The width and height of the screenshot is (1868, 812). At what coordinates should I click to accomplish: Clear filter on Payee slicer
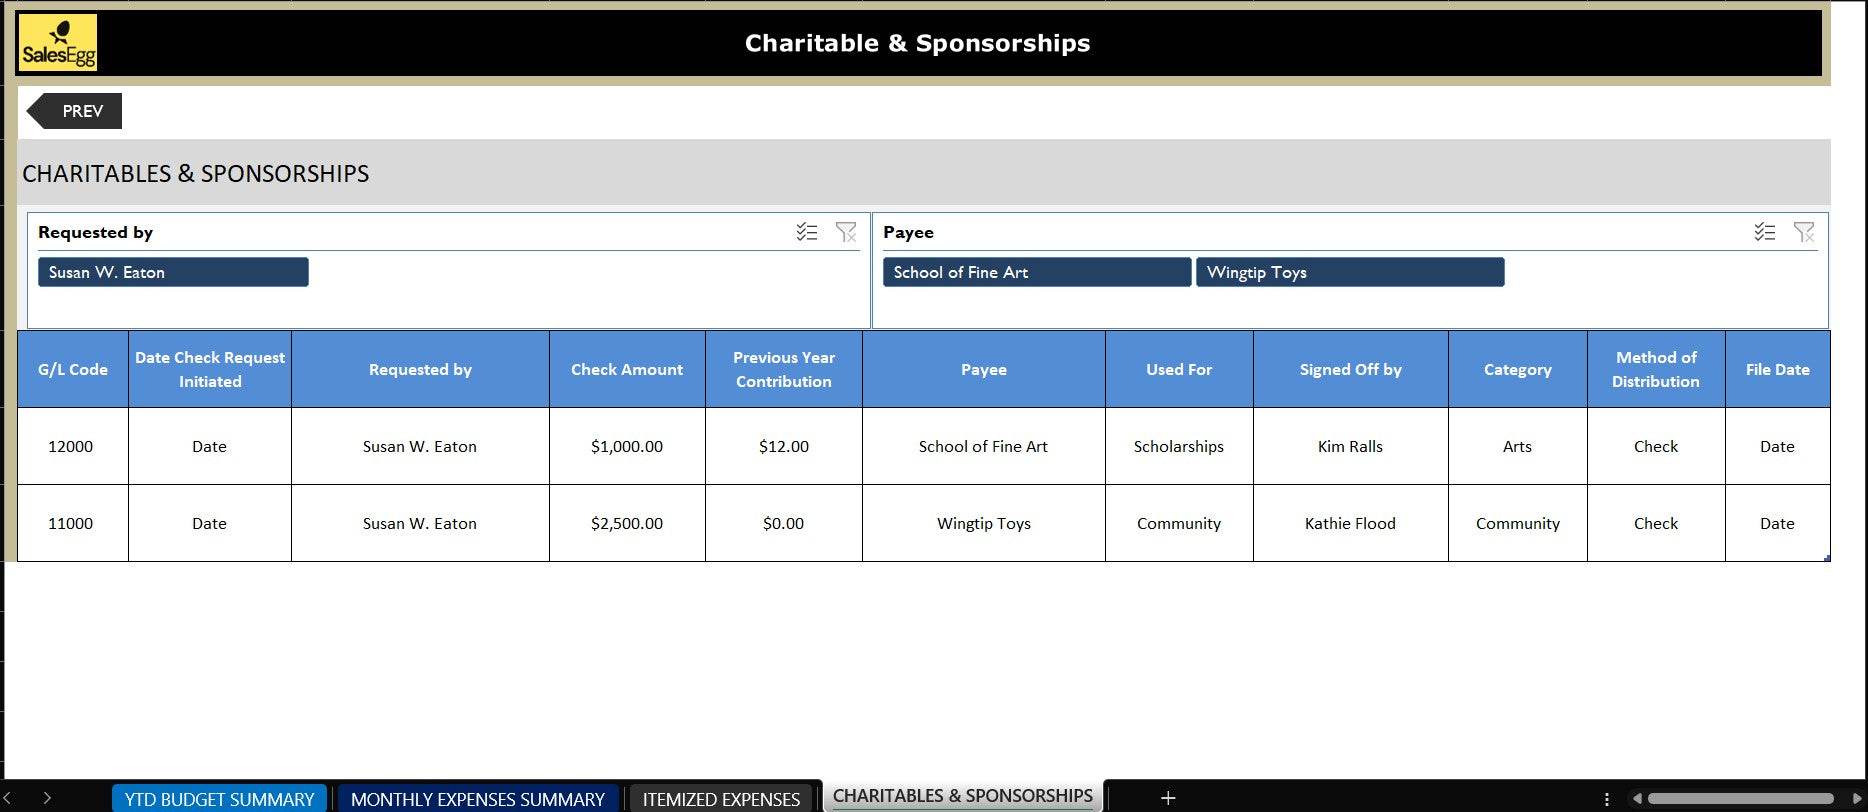(x=1803, y=232)
